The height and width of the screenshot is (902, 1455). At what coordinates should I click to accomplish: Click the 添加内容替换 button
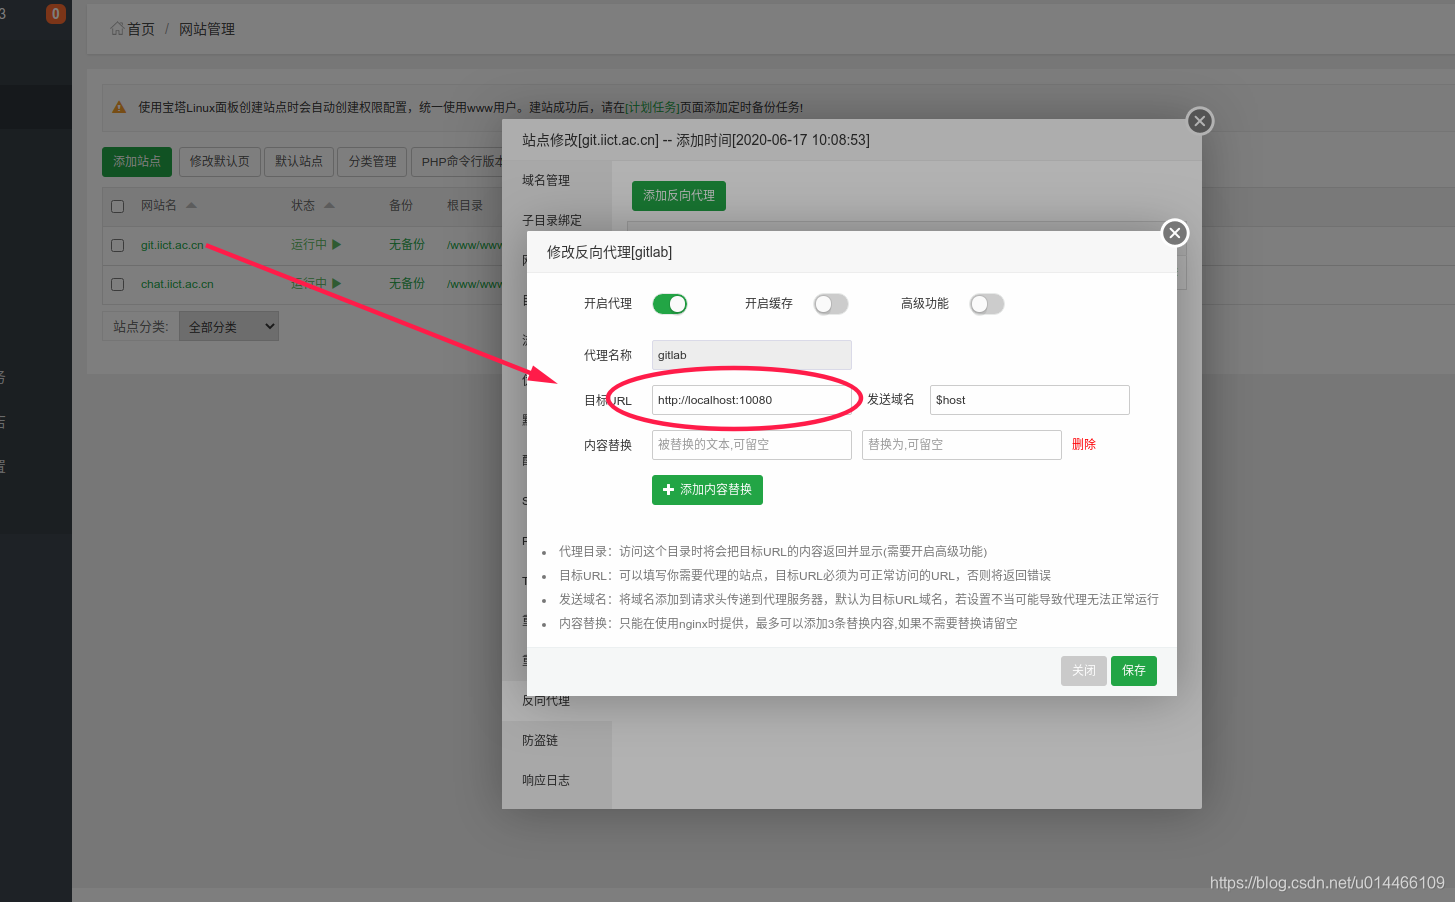pos(708,490)
